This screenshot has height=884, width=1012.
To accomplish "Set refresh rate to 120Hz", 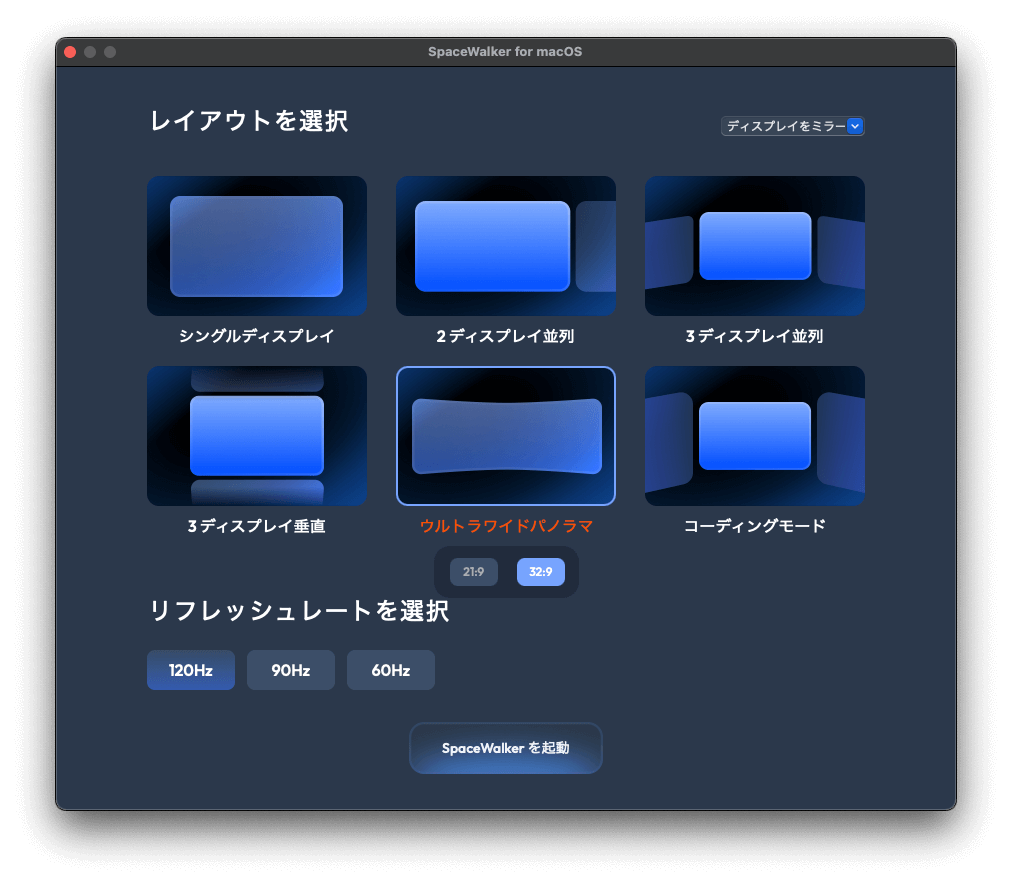I will 190,670.
